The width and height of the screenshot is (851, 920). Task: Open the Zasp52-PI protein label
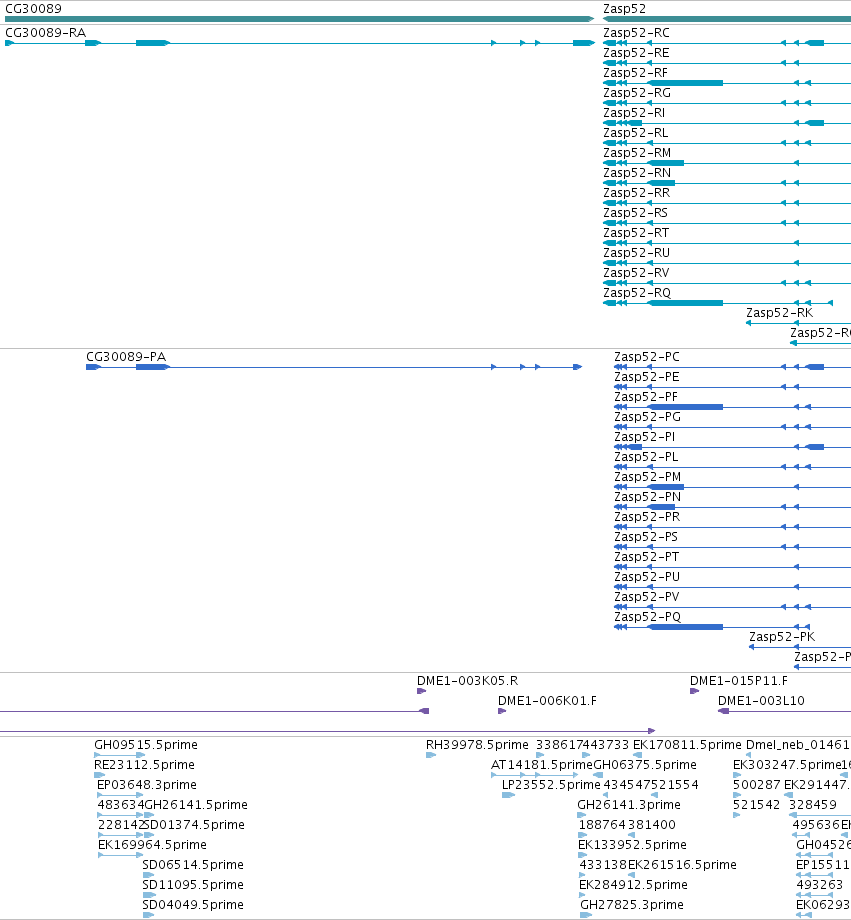pyautogui.click(x=644, y=437)
